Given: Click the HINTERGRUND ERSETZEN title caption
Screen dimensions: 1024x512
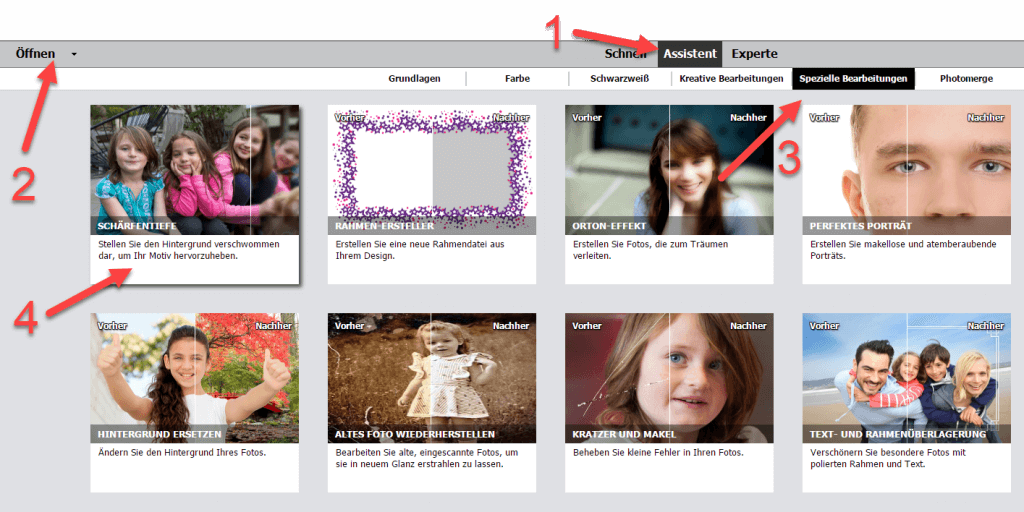Looking at the screenshot, I should click(x=159, y=434).
